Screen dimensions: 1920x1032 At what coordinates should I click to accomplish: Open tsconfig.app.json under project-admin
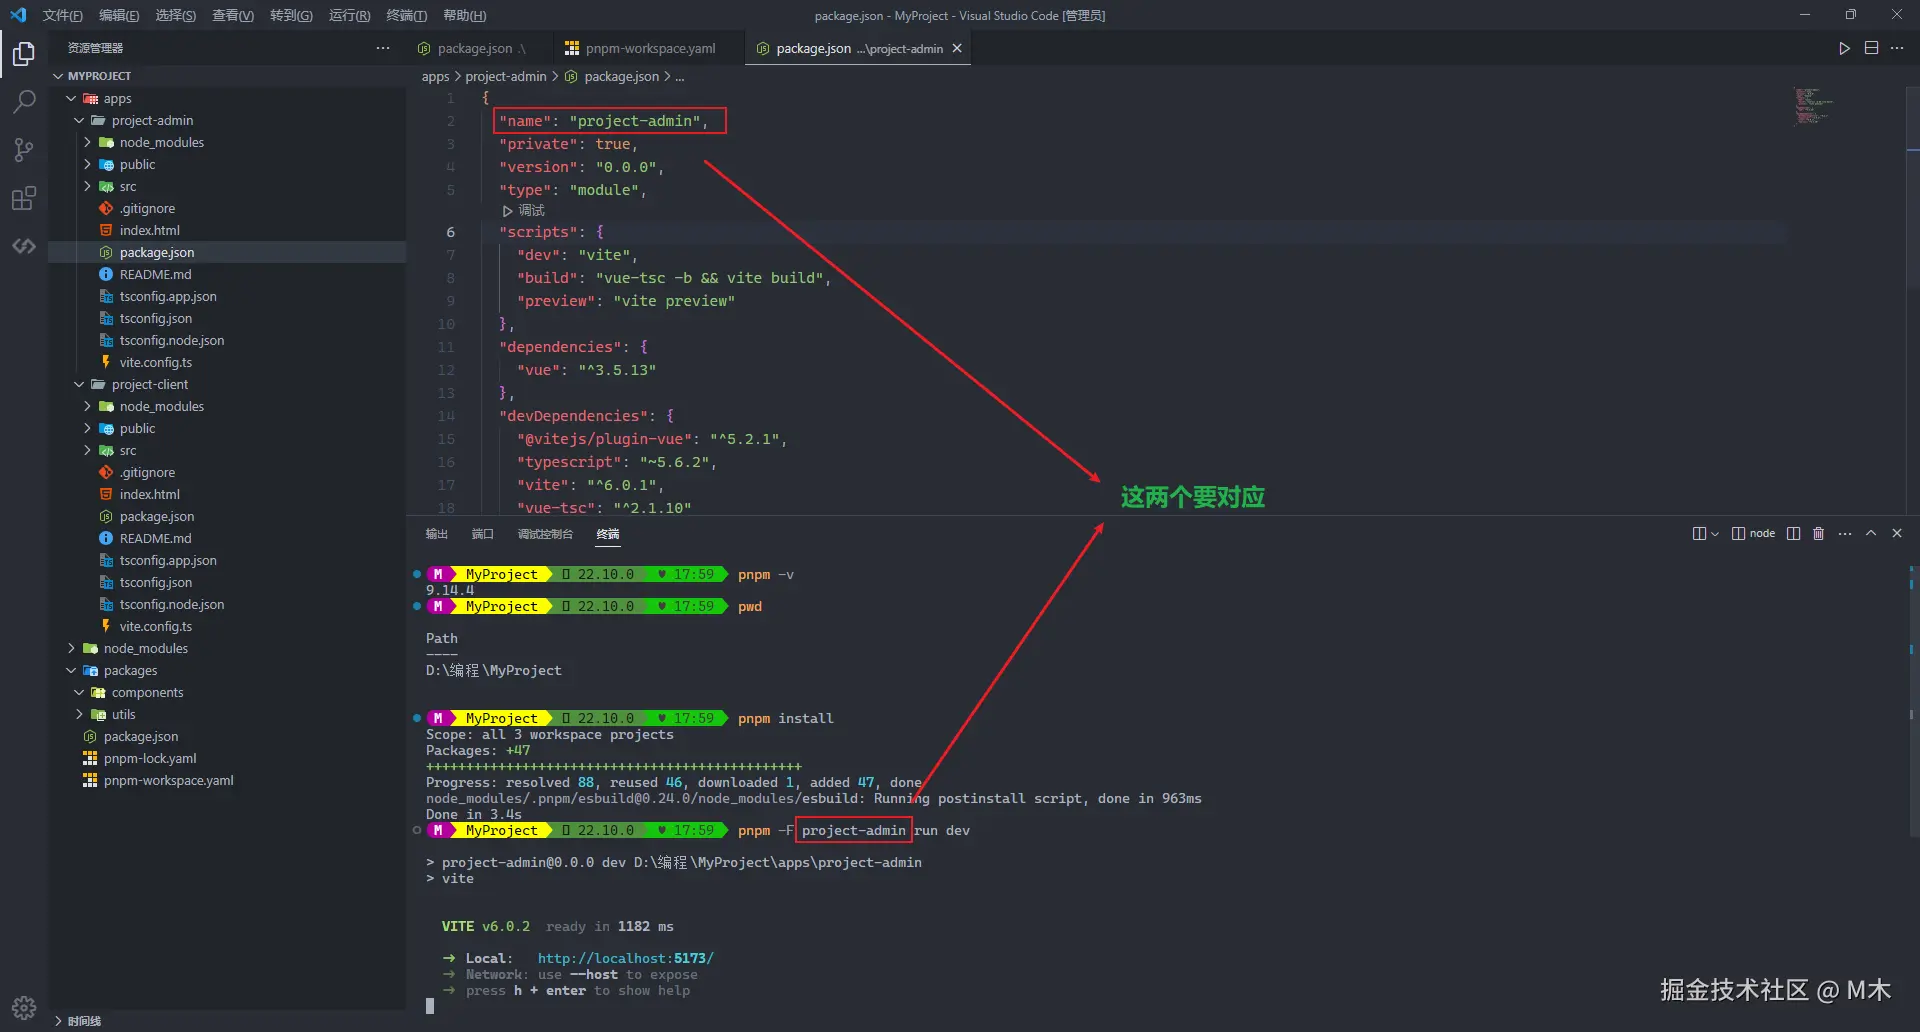pyautogui.click(x=167, y=296)
